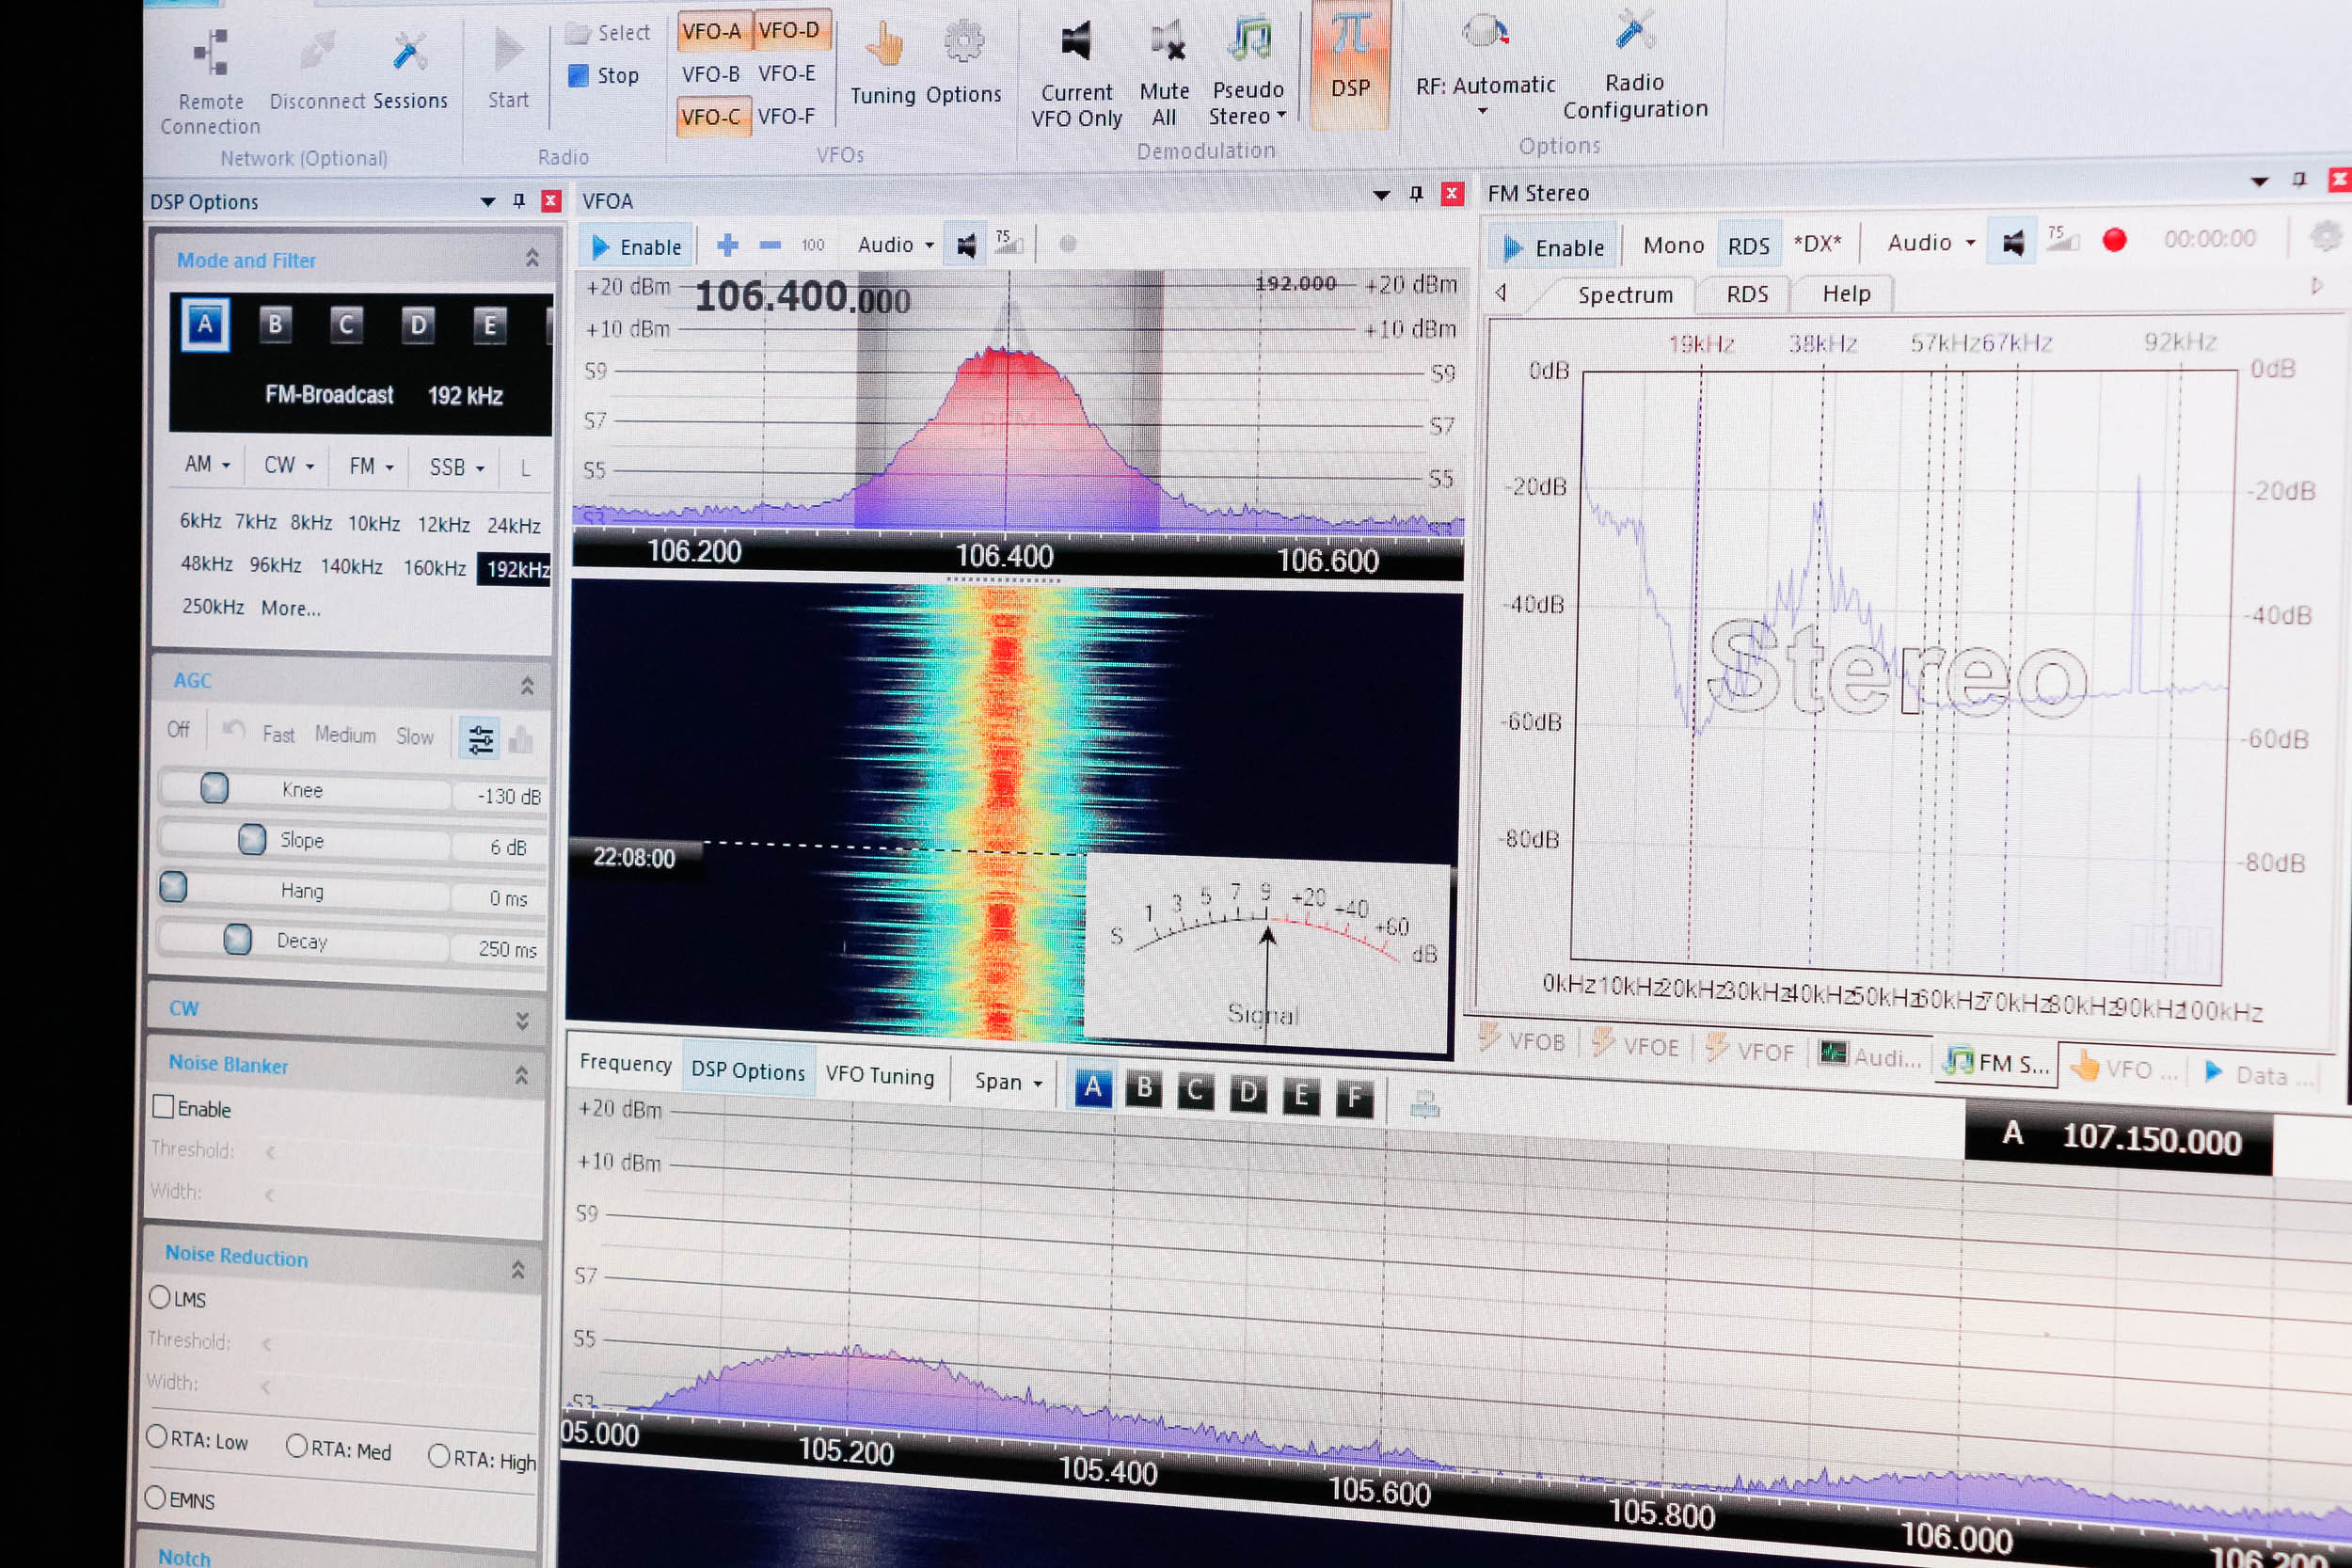2352x1568 pixels.
Task: Open the SSB mode dropdown
Action: [457, 468]
